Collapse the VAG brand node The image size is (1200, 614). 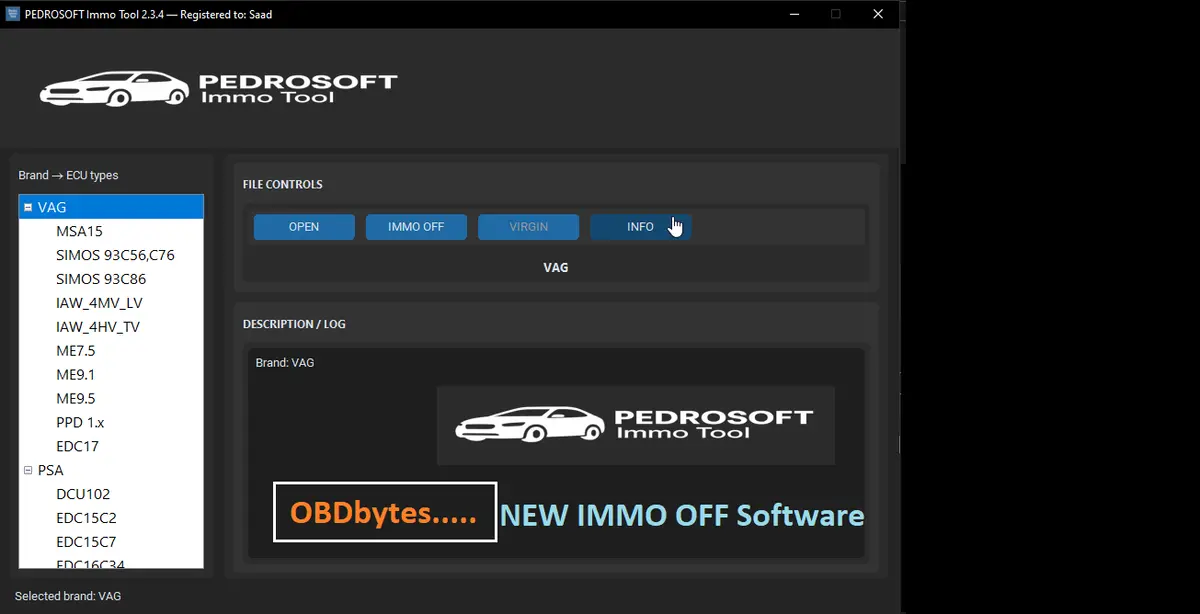click(x=28, y=207)
